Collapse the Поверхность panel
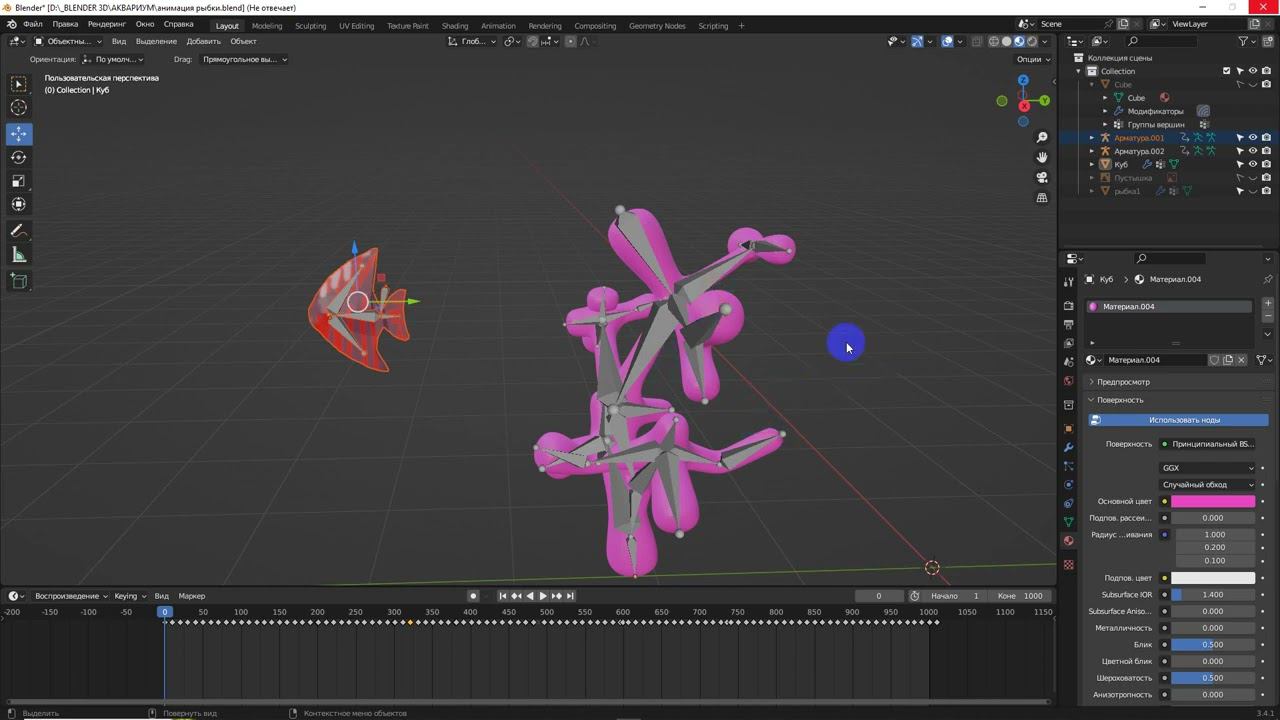 click(1120, 400)
